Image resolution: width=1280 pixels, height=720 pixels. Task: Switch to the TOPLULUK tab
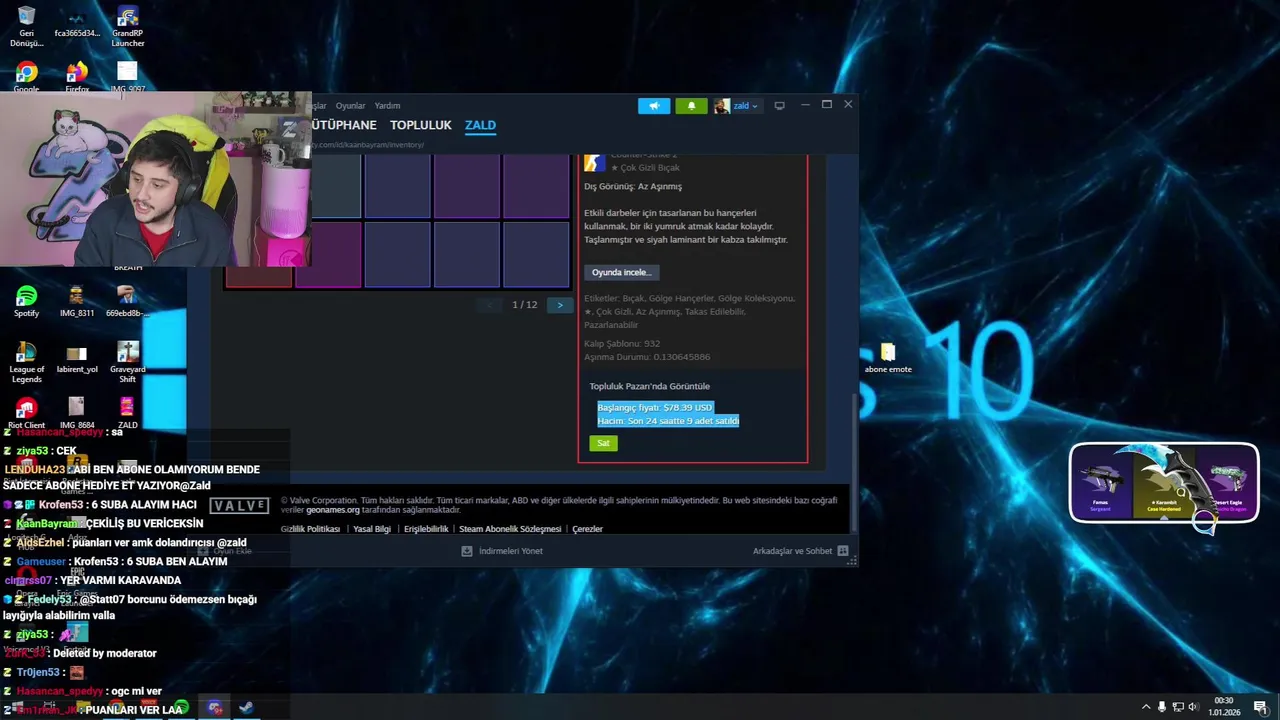pyautogui.click(x=421, y=125)
